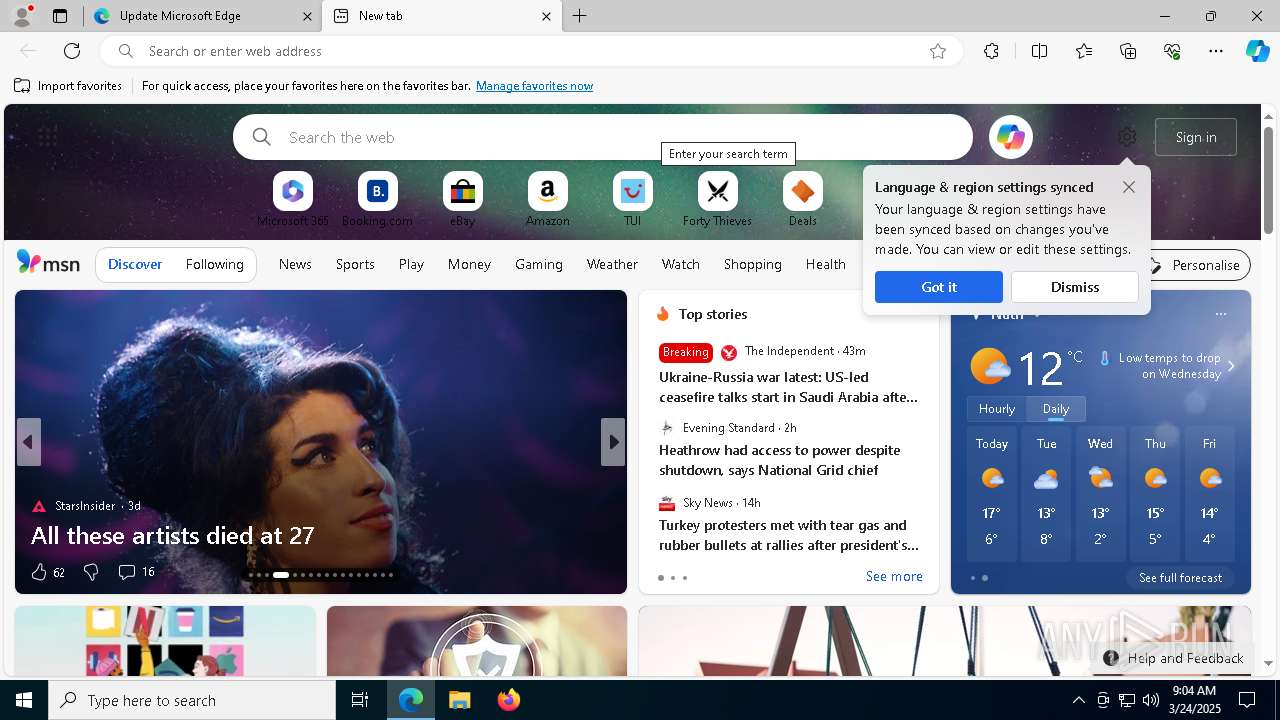This screenshot has height=720, width=1280.
Task: Open Settings and more ellipsis
Action: 1216,51
